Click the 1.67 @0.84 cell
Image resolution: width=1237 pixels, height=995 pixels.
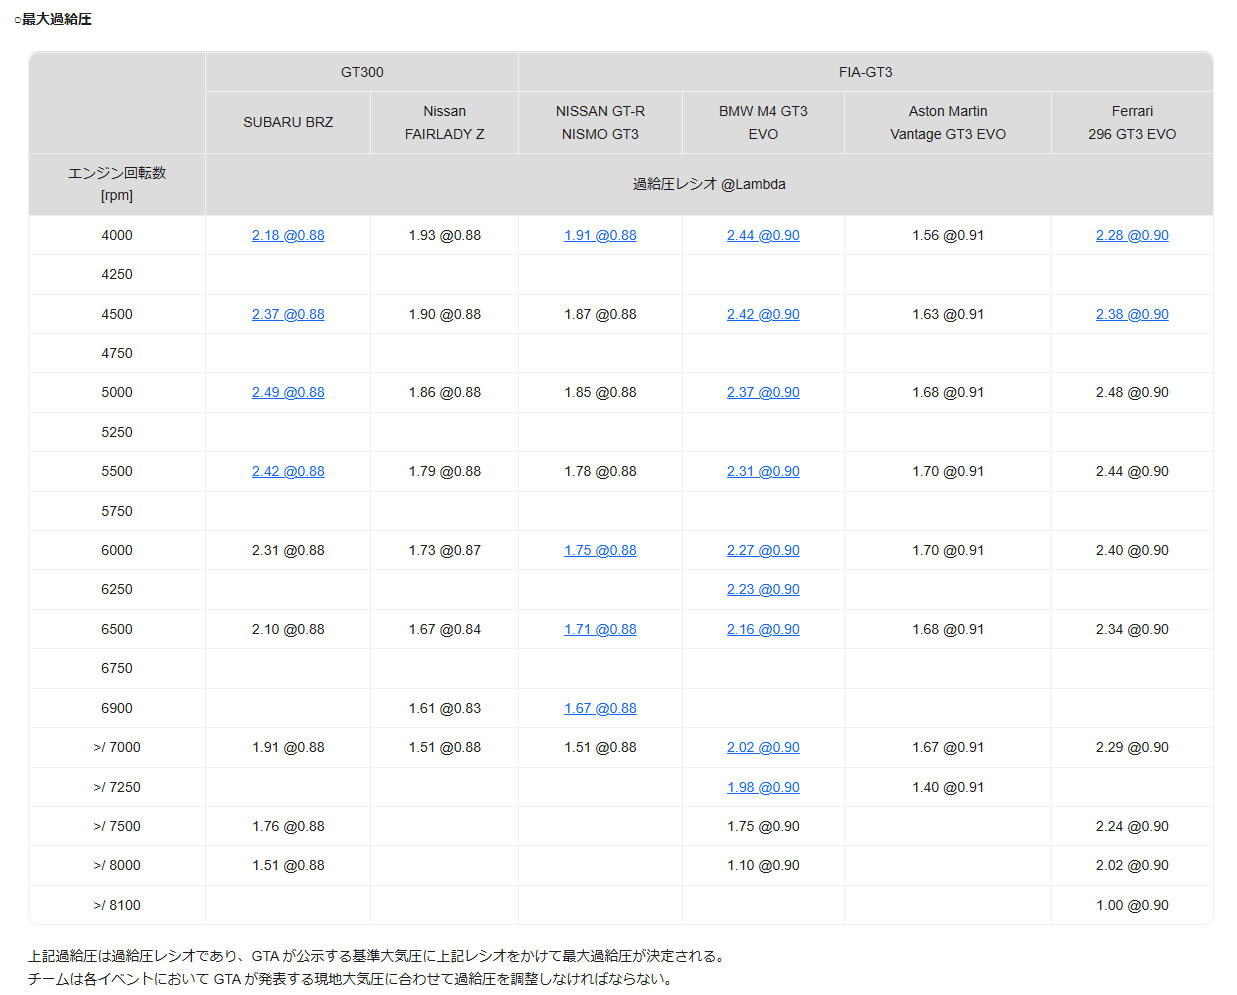[x=445, y=629]
